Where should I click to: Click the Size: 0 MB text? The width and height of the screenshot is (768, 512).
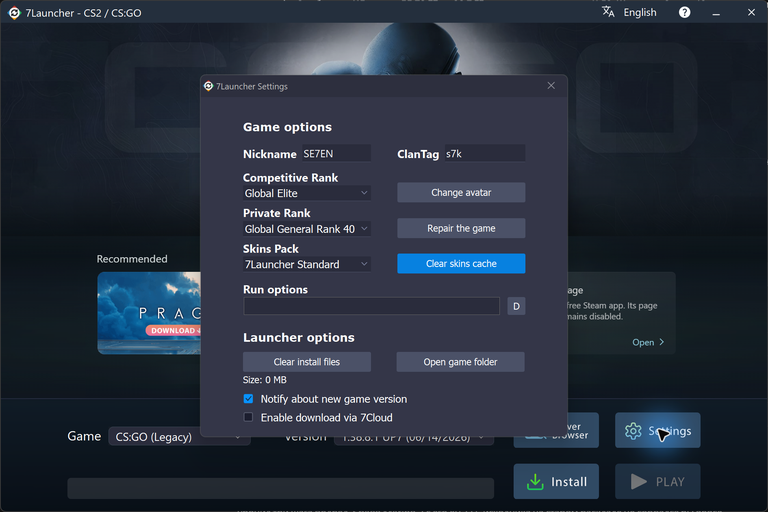point(264,380)
